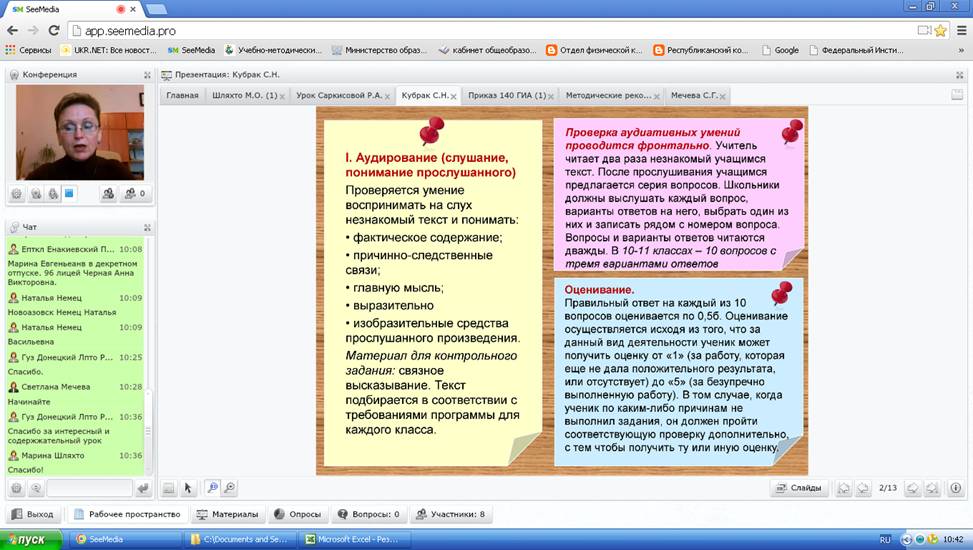Open chat settings gear icon
The height and width of the screenshot is (550, 973).
tap(17, 489)
